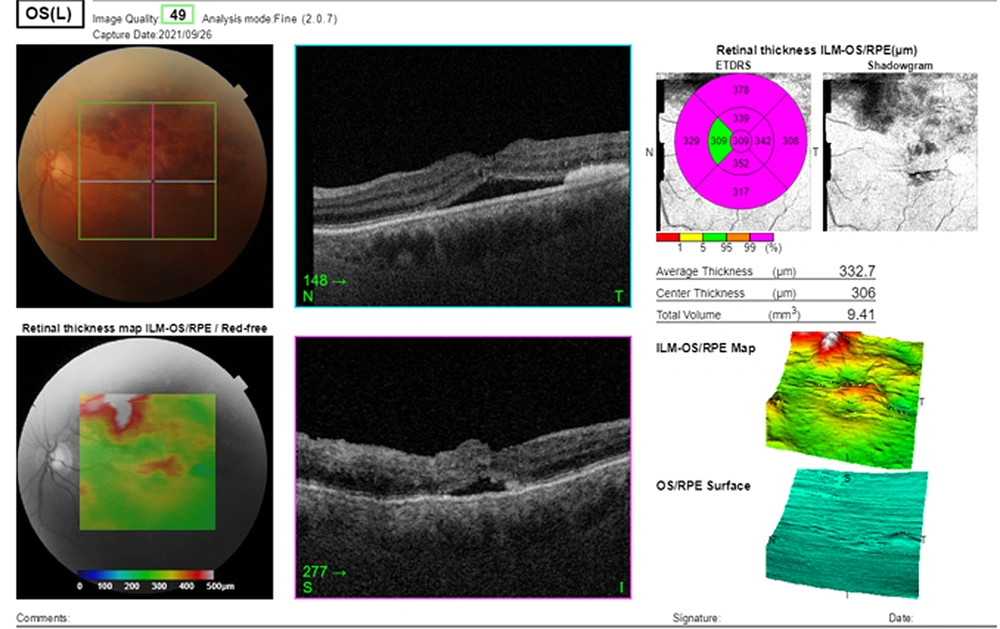Click the OS(L) eye label box
This screenshot has width=1000, height=629.
pos(50,13)
